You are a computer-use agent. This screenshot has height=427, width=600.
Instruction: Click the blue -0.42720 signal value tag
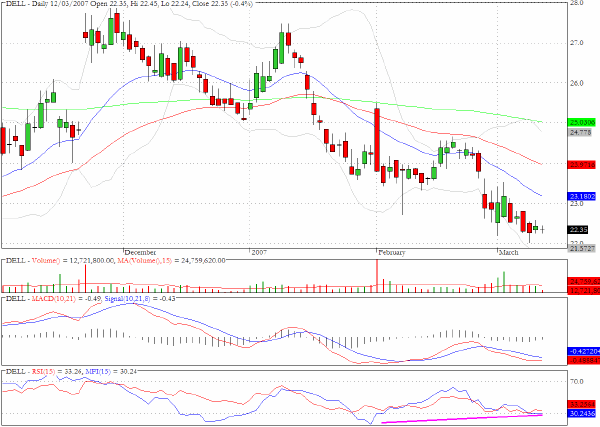point(584,351)
